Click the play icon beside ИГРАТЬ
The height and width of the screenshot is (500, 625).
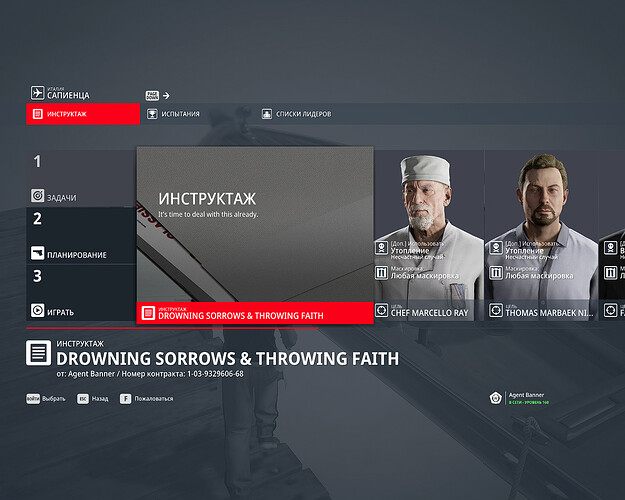pos(37,310)
